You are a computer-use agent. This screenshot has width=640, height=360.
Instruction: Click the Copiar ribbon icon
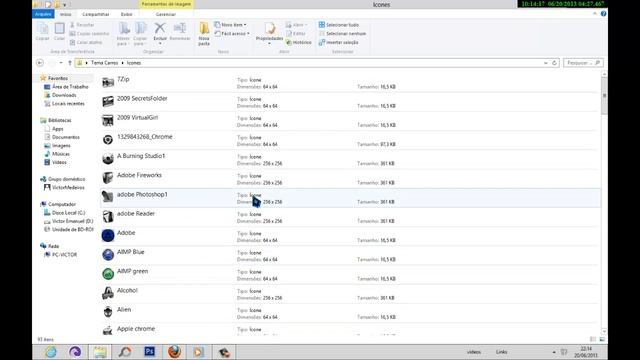pyautogui.click(x=42, y=31)
